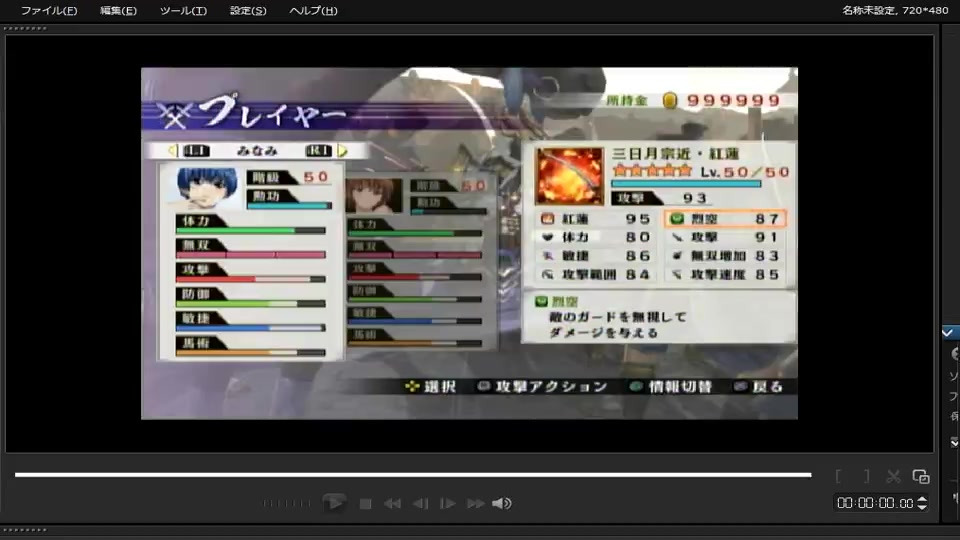Click the L1 left arrow in the preview
The image size is (960, 540).
(x=173, y=151)
